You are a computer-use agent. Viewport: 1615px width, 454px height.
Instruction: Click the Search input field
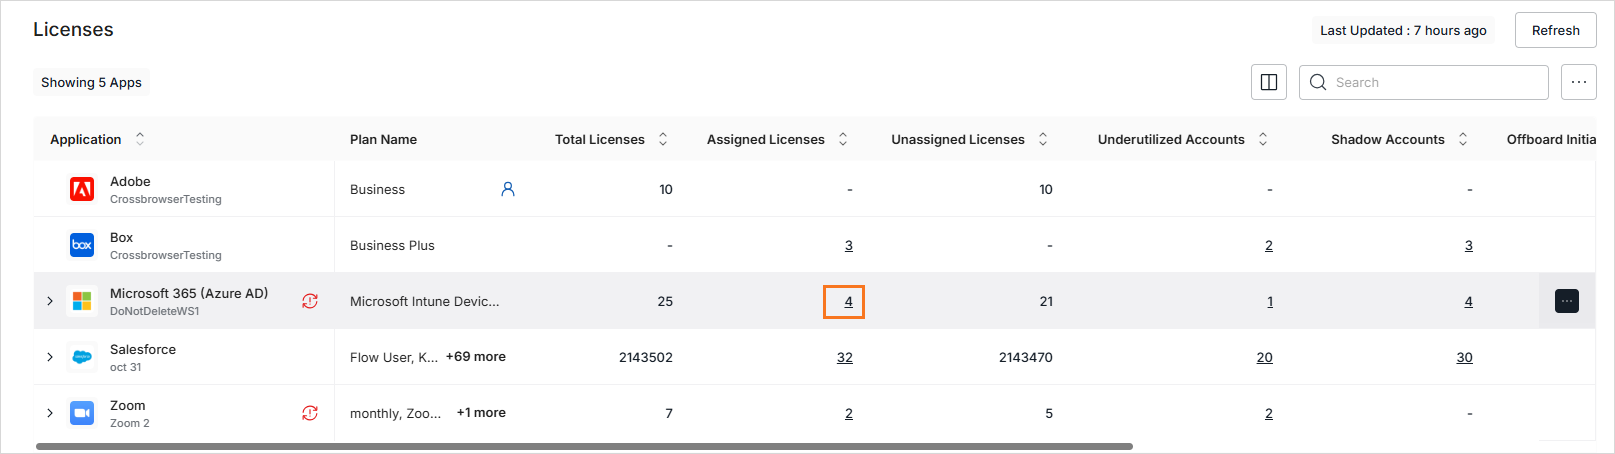(1424, 82)
